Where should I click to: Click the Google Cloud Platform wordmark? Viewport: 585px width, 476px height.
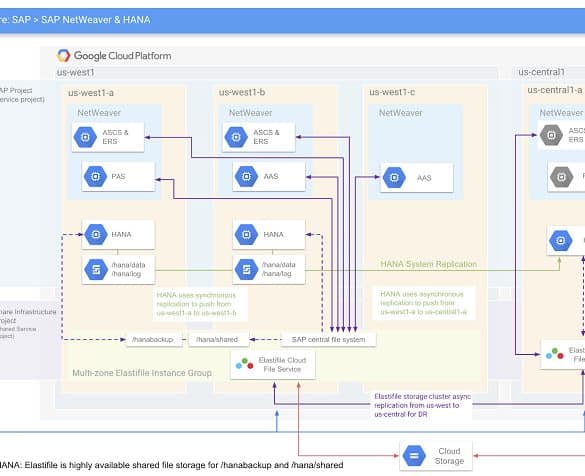tap(122, 56)
